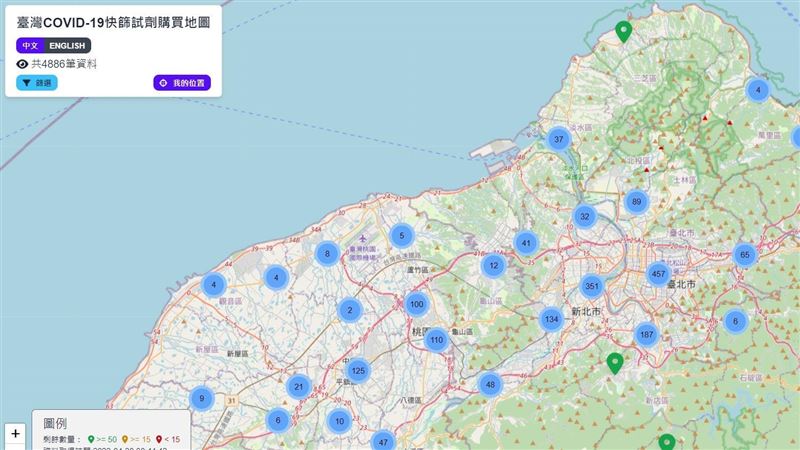Viewport: 800px width, 450px height.
Task: Click the 100 cluster marker
Action: [416, 304]
